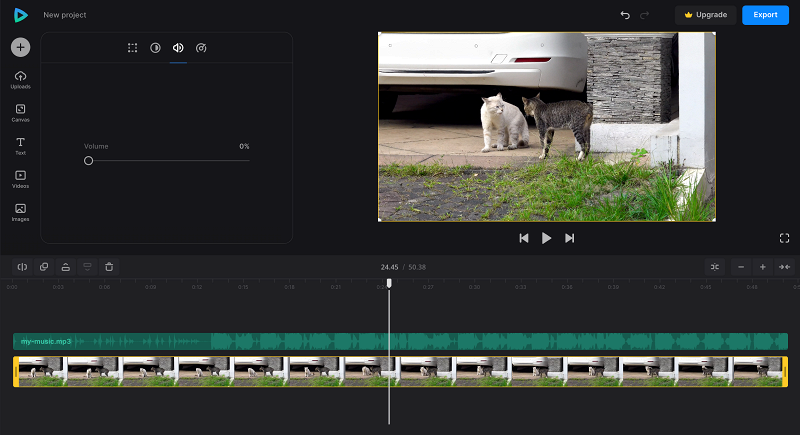Click the 0% volume value
This screenshot has height=435, width=800.
click(x=244, y=146)
